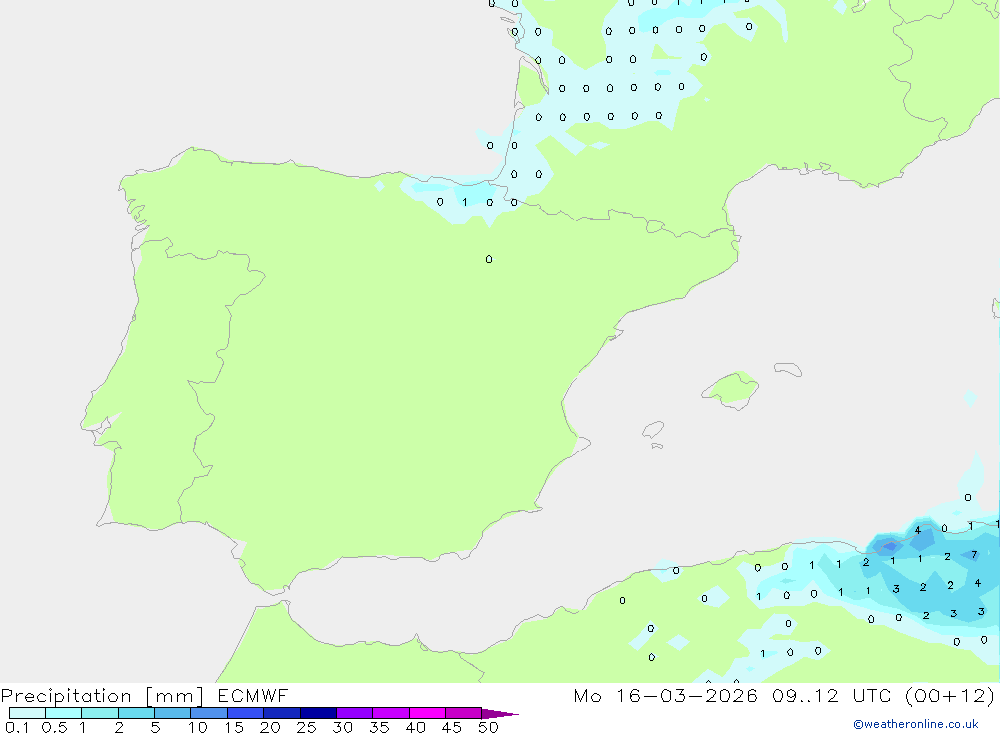Click the 40–45 mm magenta legend box
This screenshot has height=733, width=1000.
427,713
